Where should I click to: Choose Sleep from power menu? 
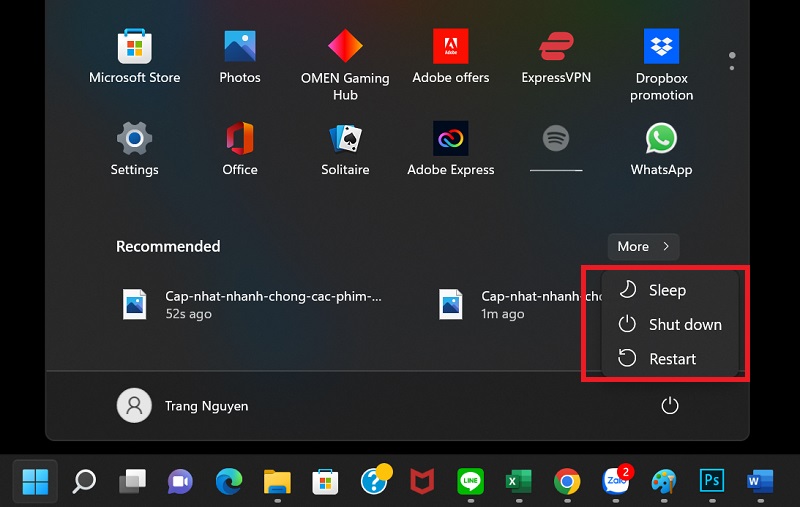[670, 290]
